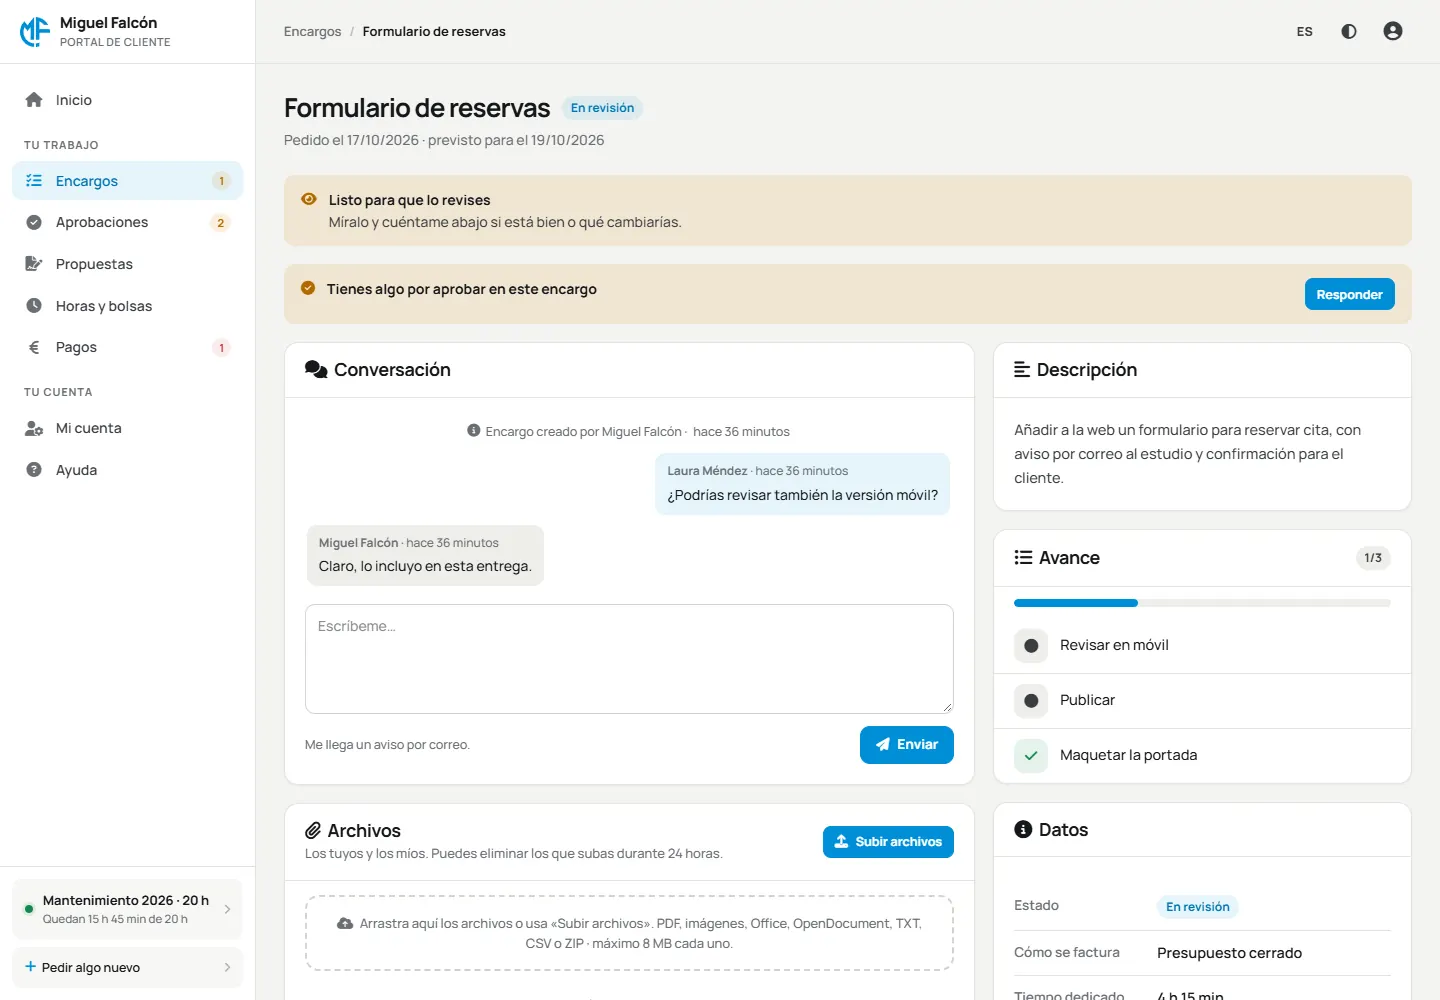
Task: Open Propuestas in the sidebar
Action: pyautogui.click(x=127, y=264)
